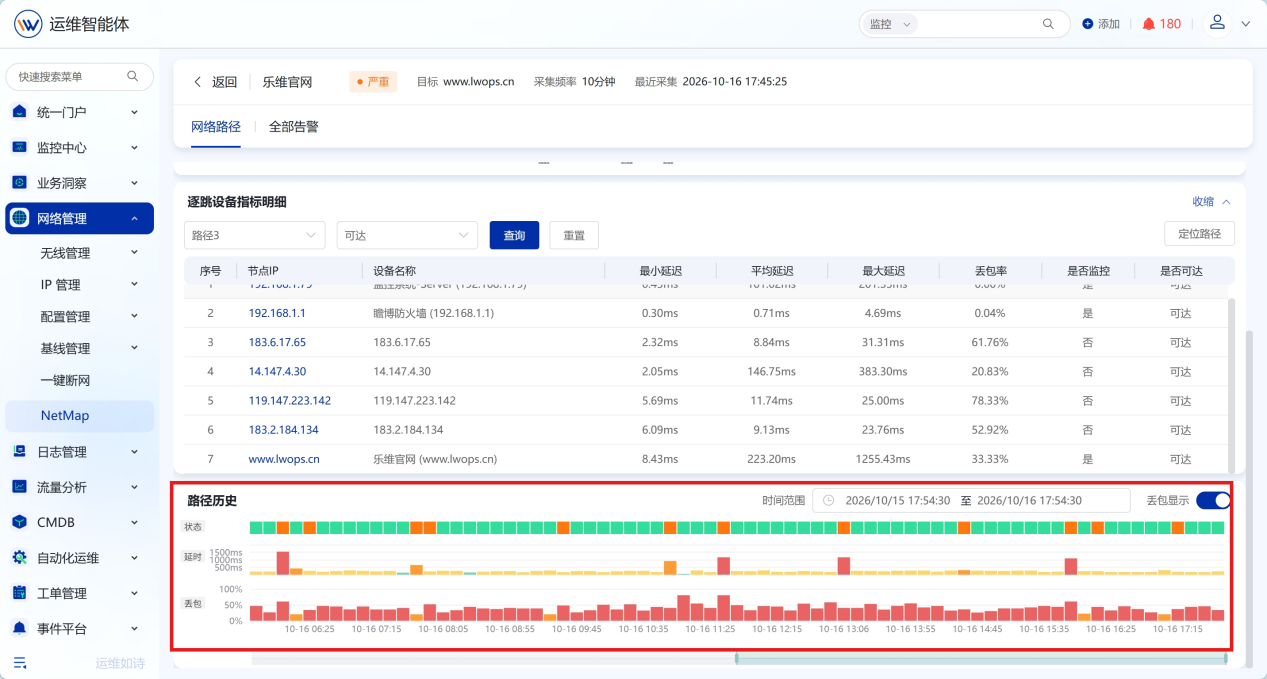
Task: Click the back arrow beside 返回
Action: pyautogui.click(x=197, y=82)
